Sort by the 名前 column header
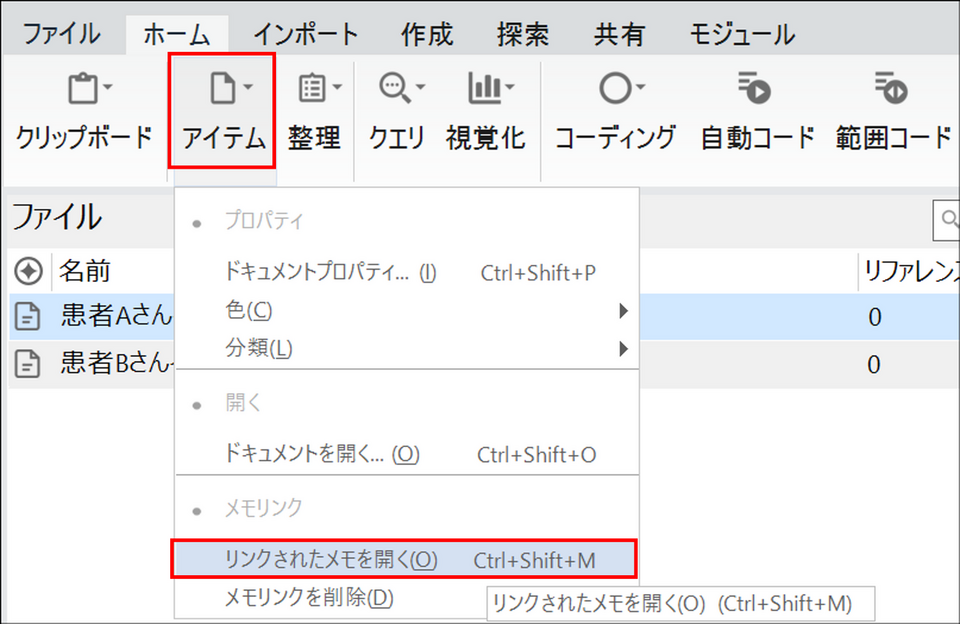Image resolution: width=960 pixels, height=624 pixels. point(85,271)
